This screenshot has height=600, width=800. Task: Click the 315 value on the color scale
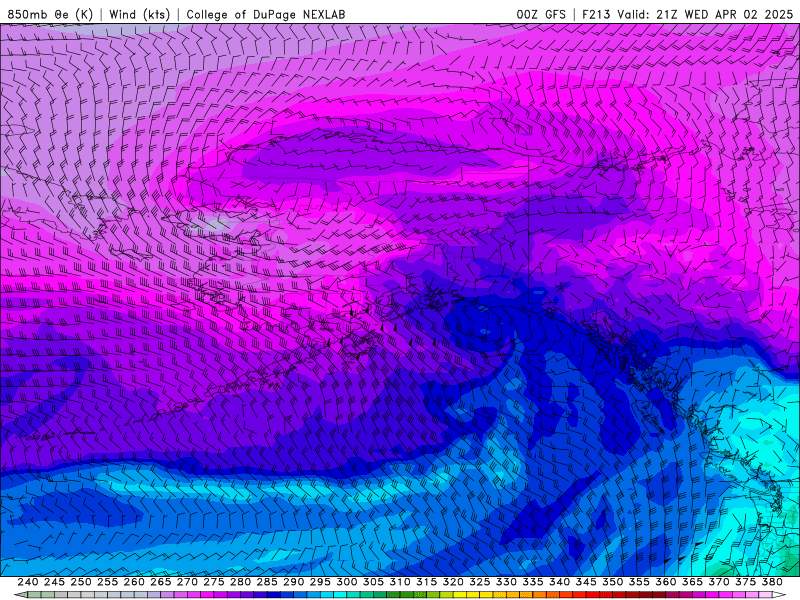pyautogui.click(x=427, y=582)
